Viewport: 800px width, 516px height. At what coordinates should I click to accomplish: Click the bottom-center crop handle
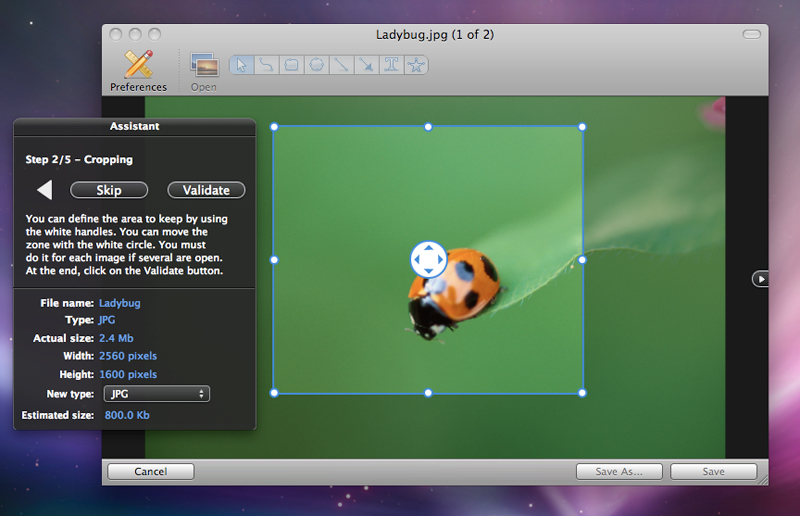(x=428, y=393)
